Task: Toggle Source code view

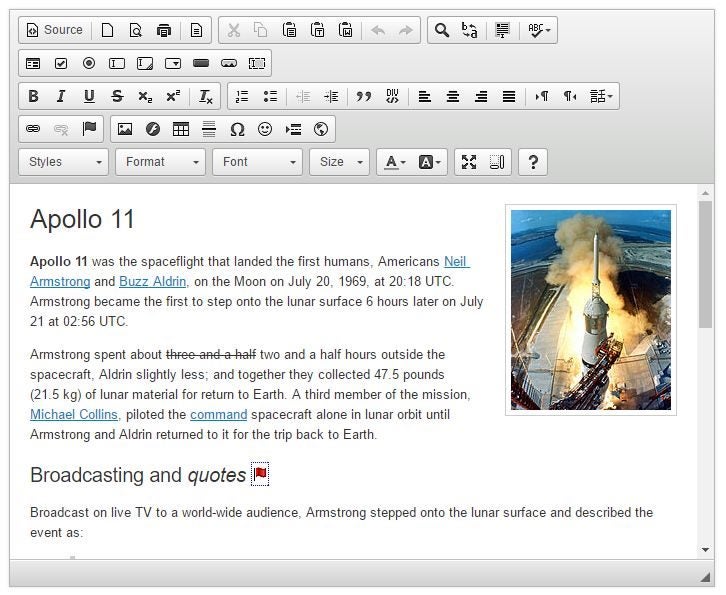Action: 55,30
